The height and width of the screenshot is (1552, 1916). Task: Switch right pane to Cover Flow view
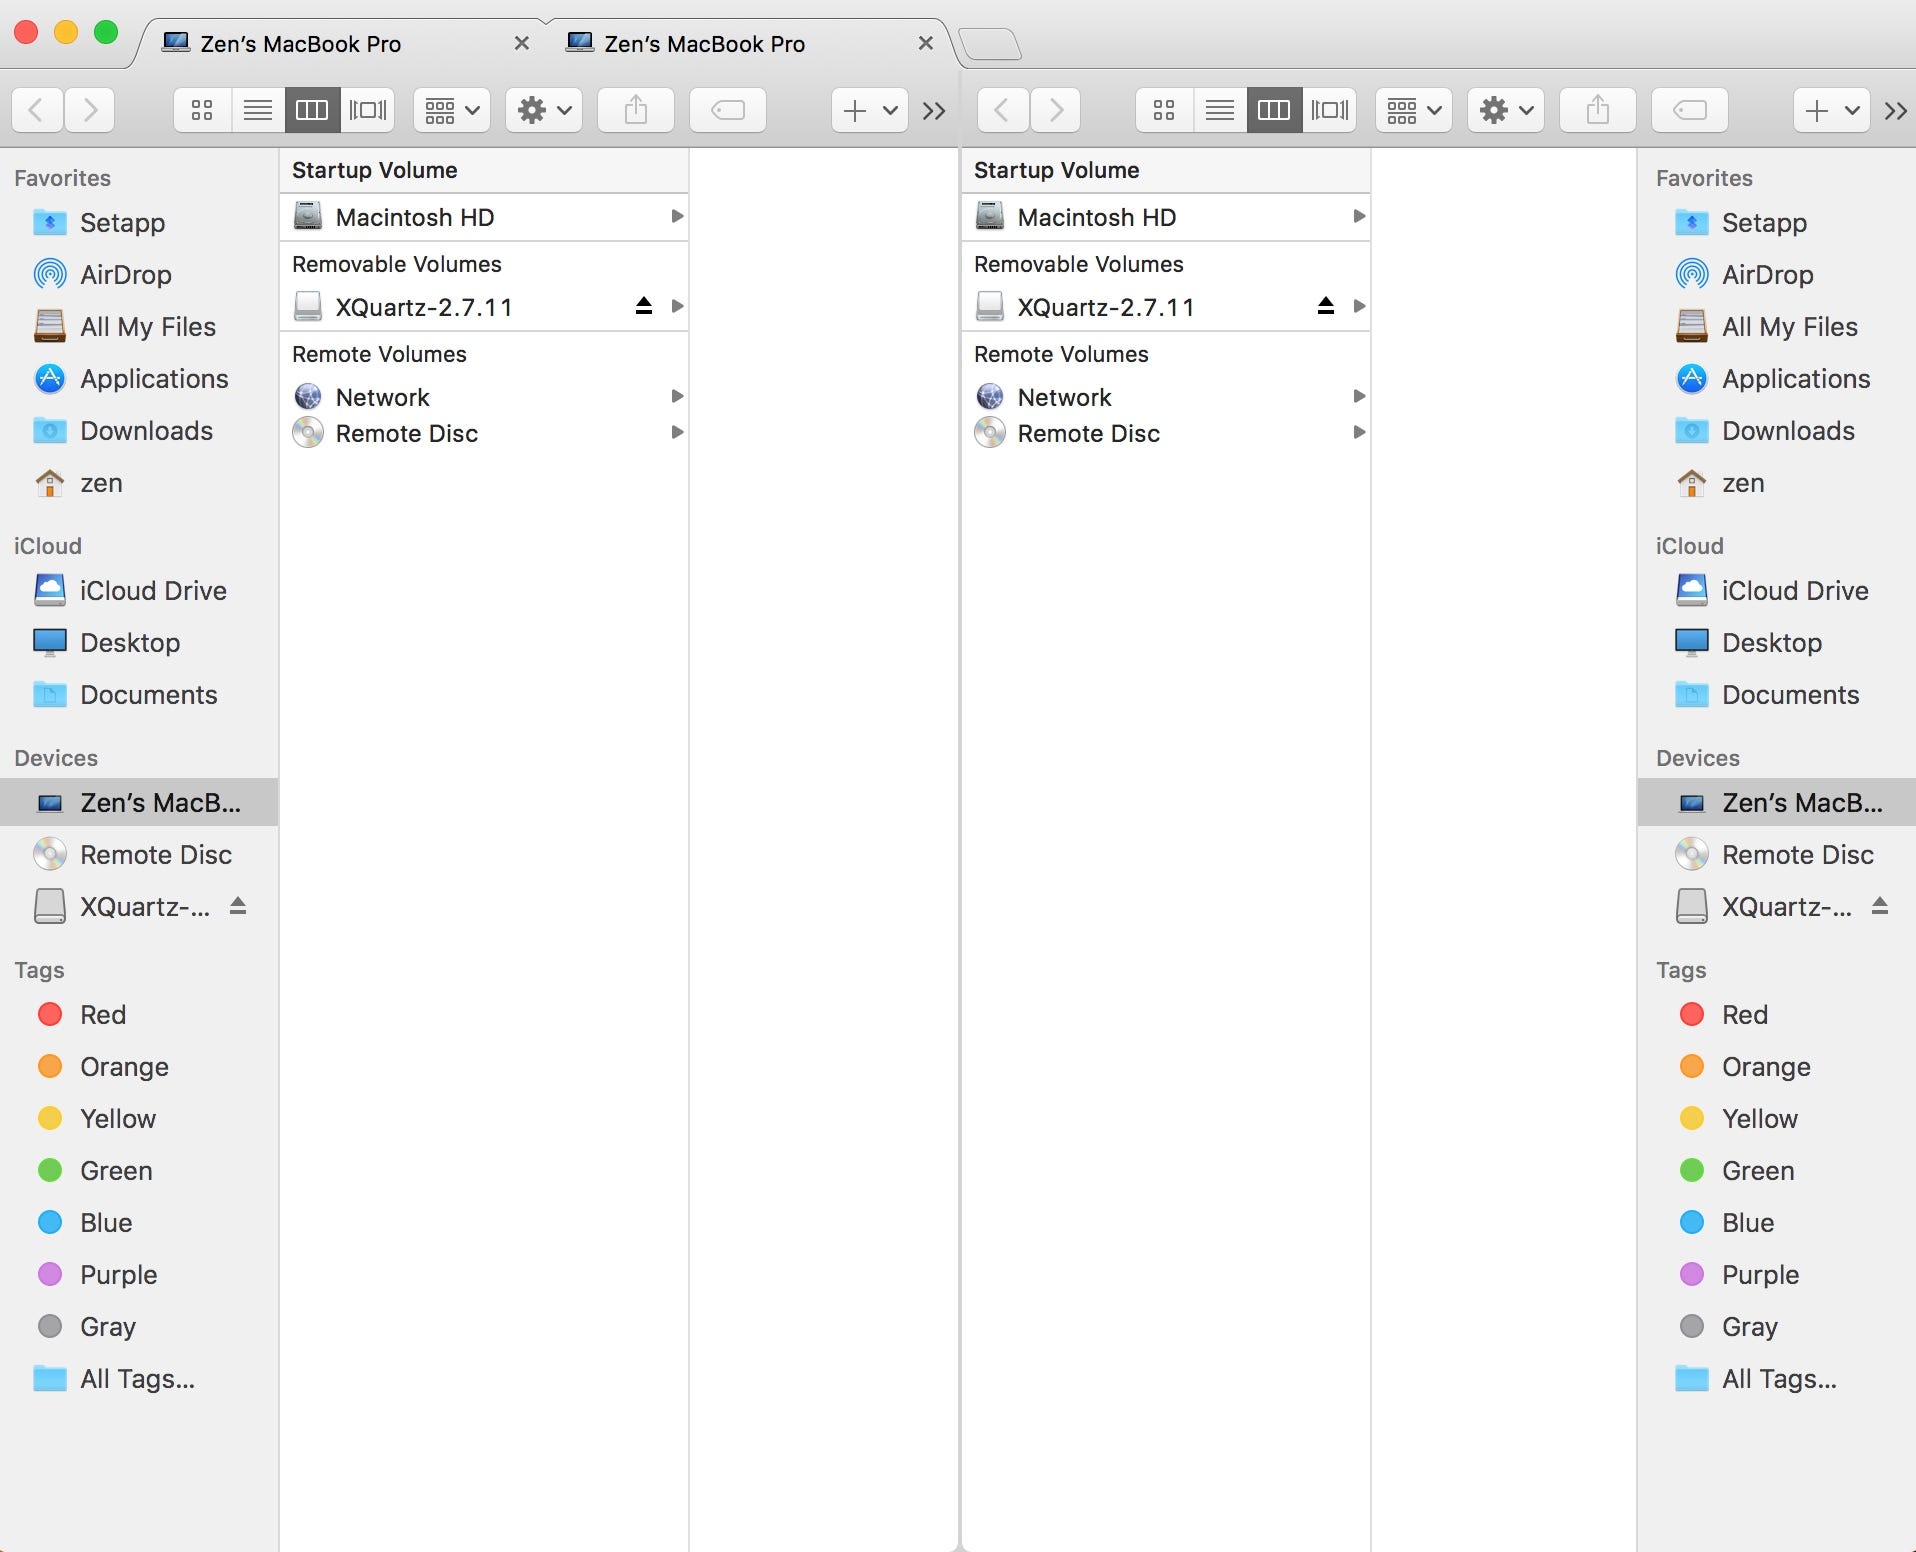1330,110
